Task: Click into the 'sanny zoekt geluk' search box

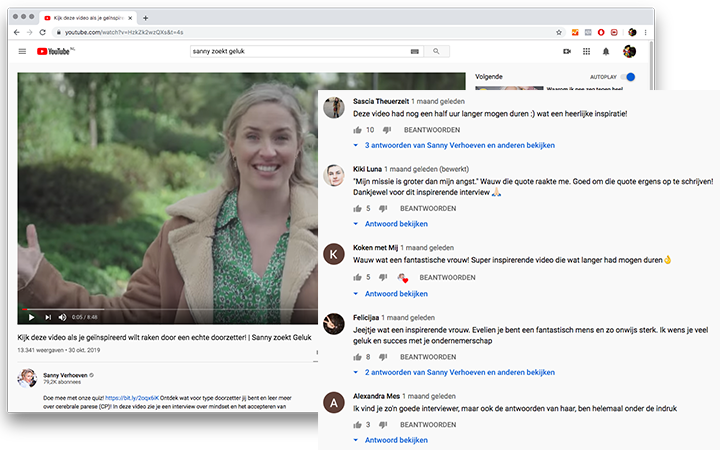Action: point(301,51)
